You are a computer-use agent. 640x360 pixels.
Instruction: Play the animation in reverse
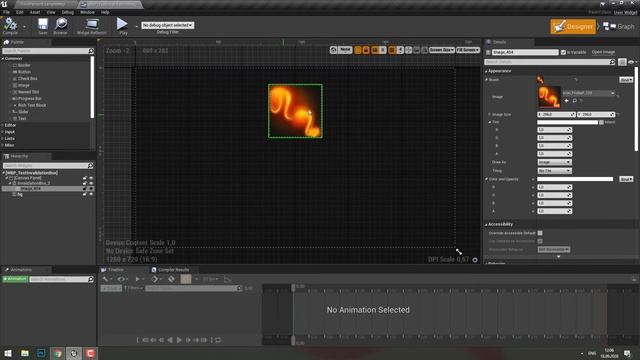[170, 340]
